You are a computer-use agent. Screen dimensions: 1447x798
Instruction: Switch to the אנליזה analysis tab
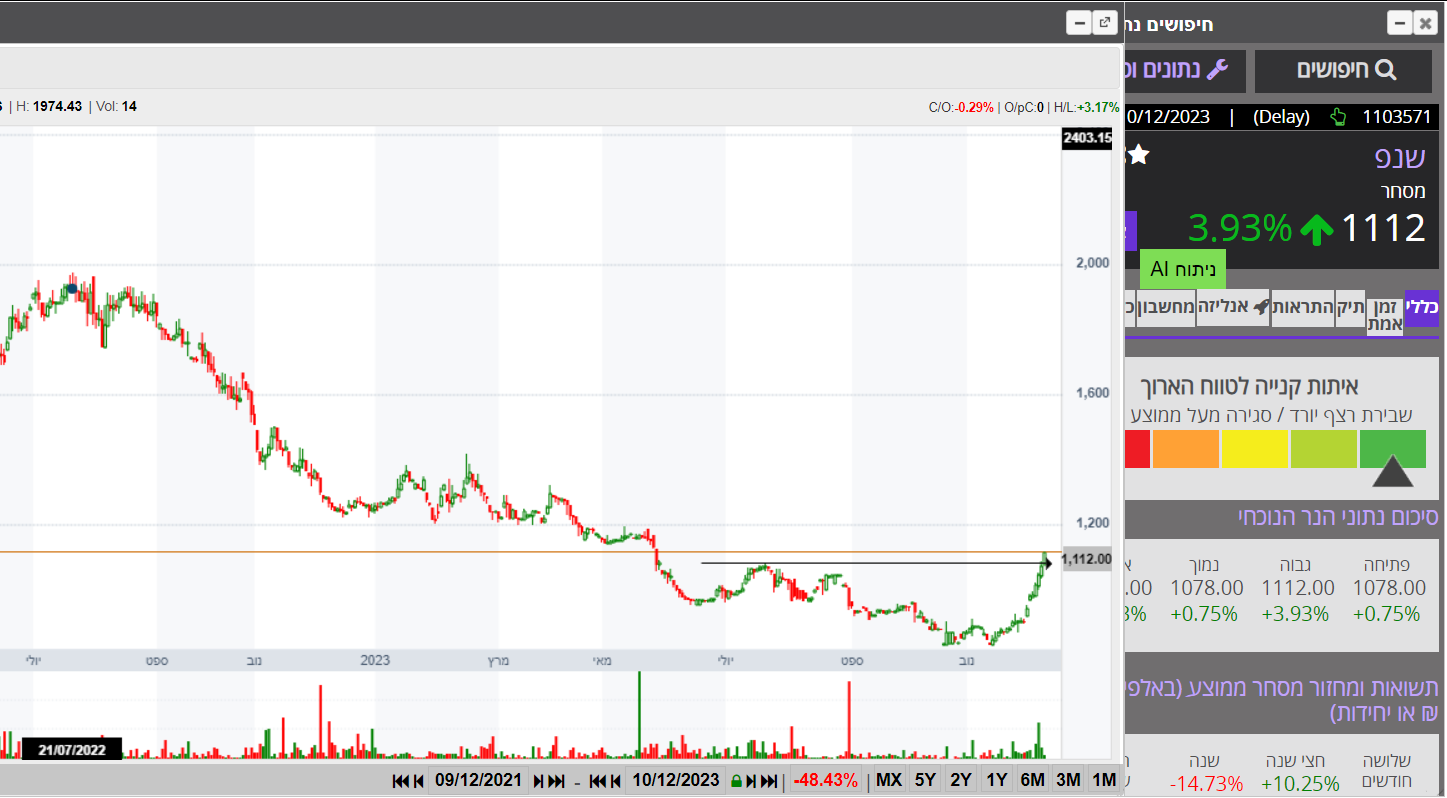[x=1233, y=307]
